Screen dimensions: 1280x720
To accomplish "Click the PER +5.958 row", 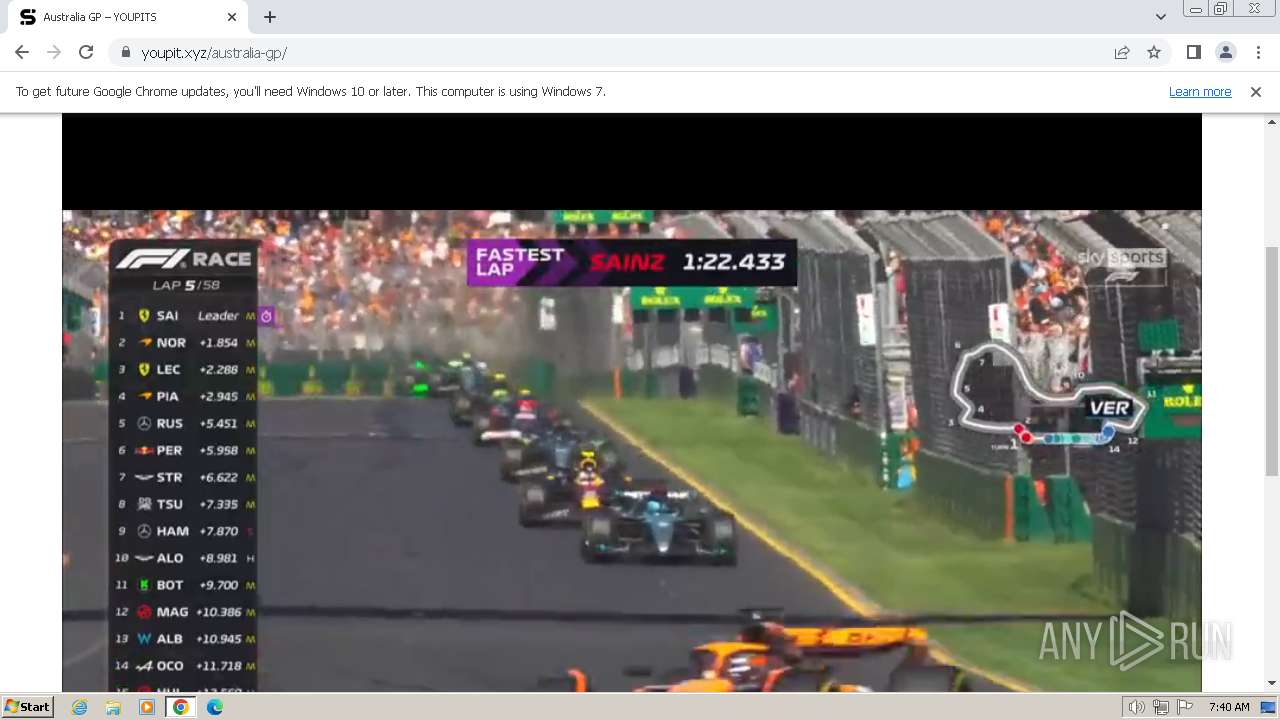I will coord(185,450).
